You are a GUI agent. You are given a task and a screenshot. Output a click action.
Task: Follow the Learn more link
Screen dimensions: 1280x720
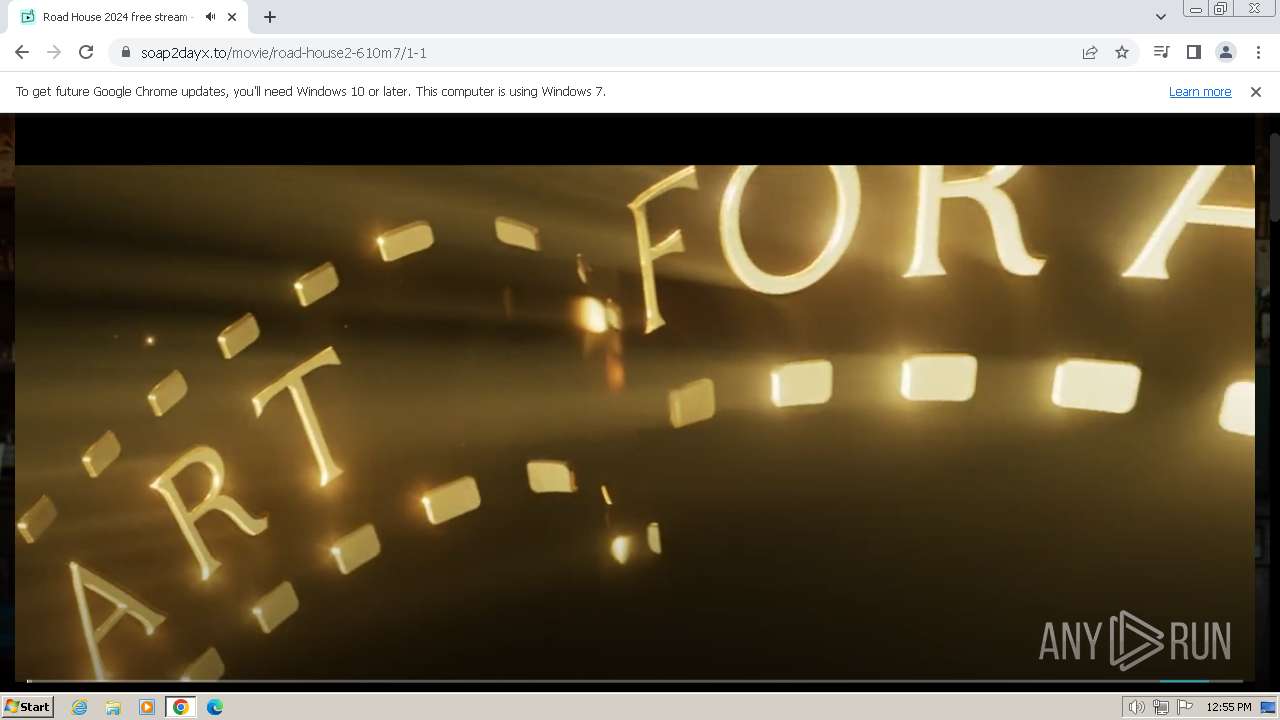click(1200, 91)
